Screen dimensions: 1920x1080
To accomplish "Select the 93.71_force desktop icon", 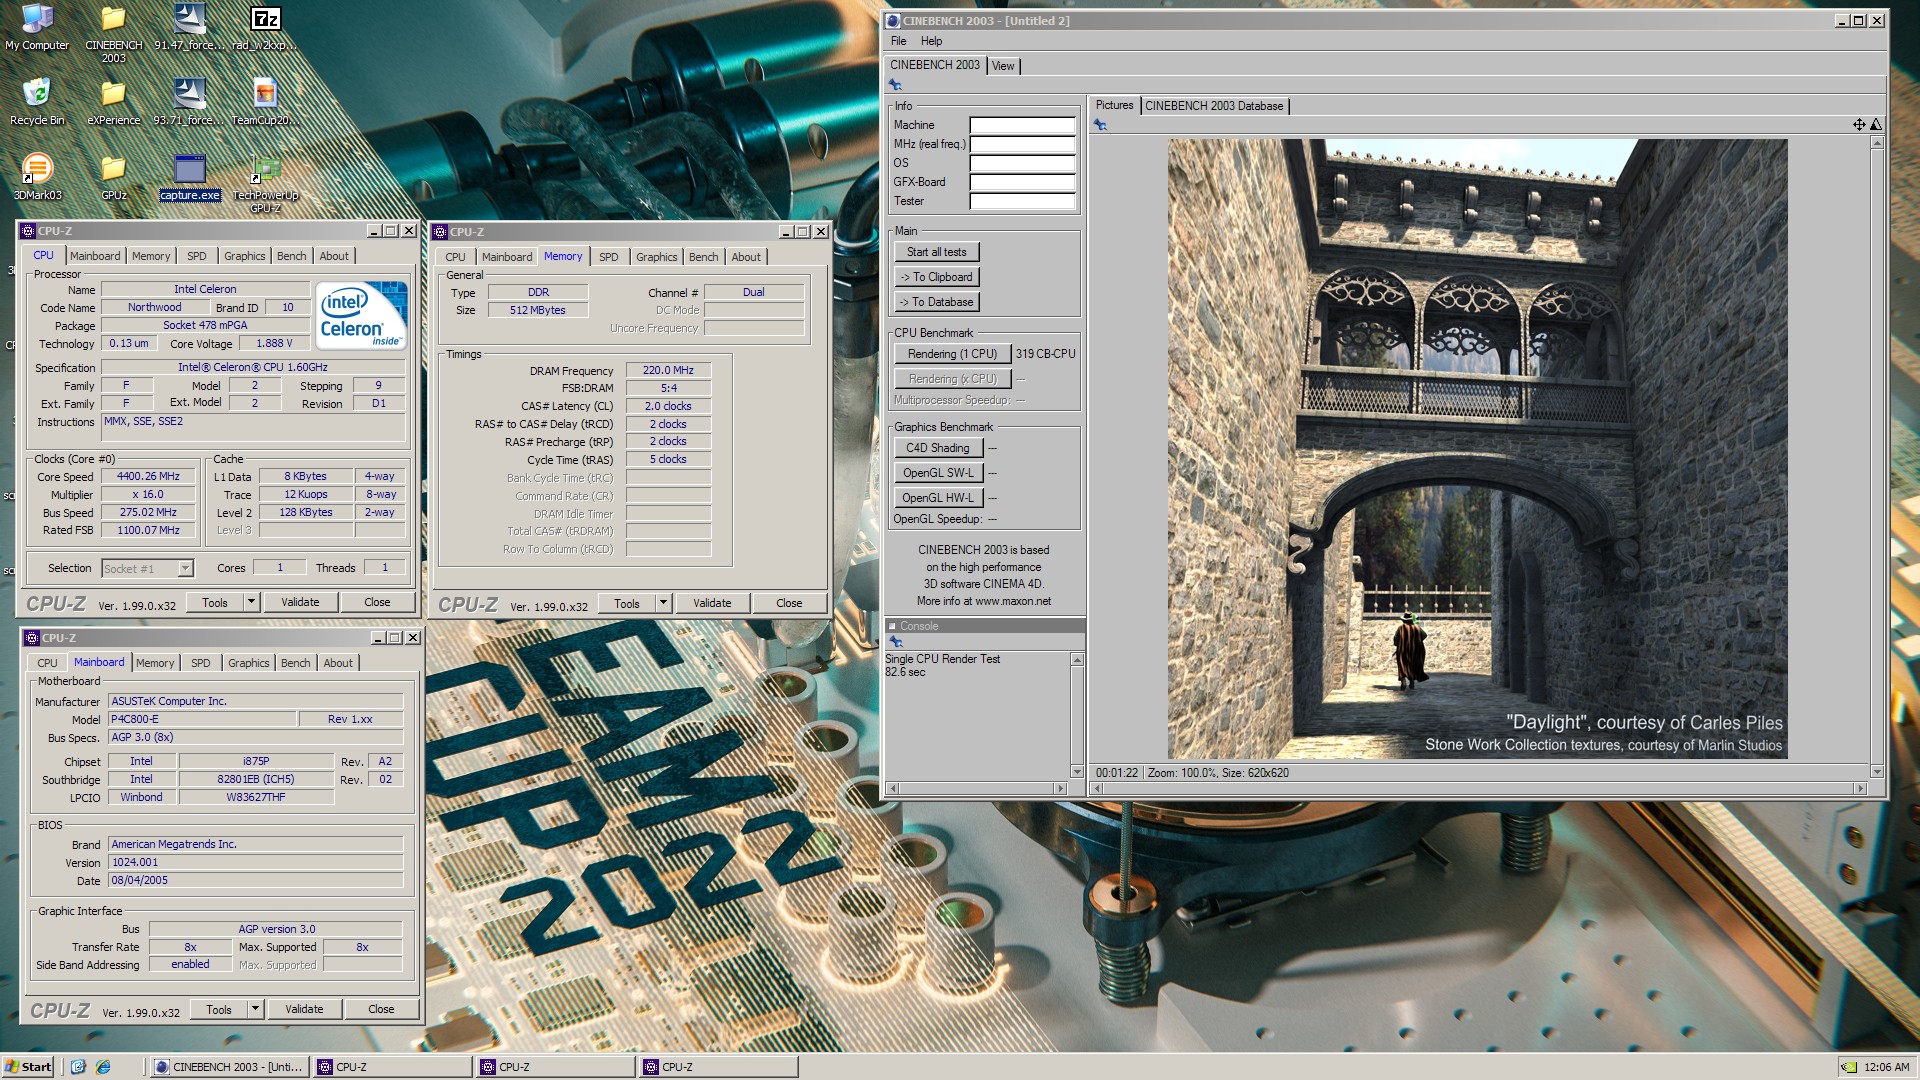I will 189,102.
